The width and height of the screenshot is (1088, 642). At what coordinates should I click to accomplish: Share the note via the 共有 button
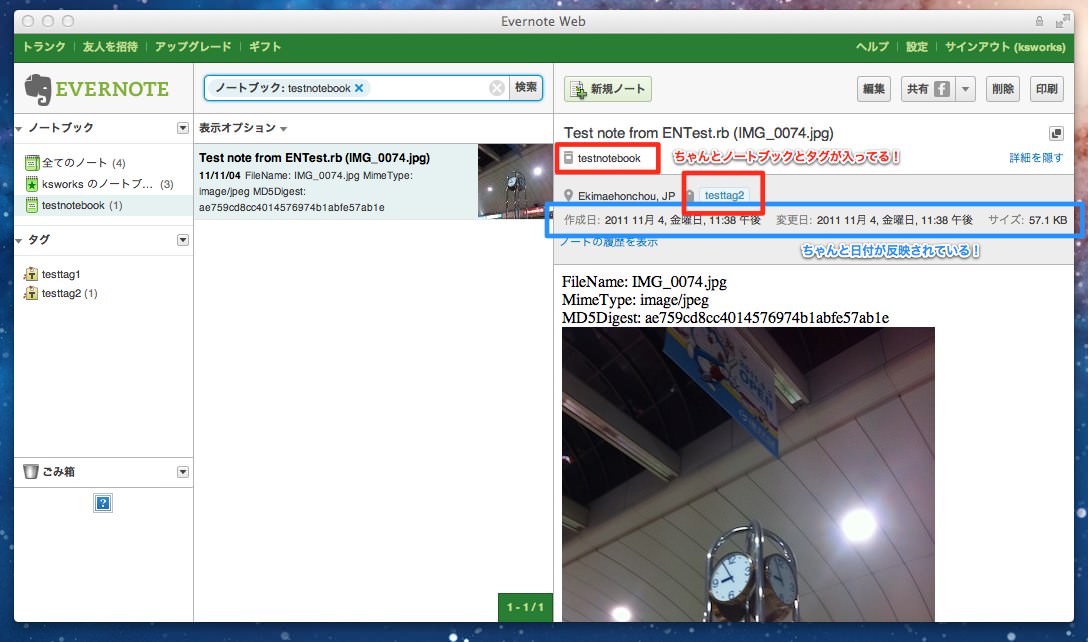tap(928, 89)
